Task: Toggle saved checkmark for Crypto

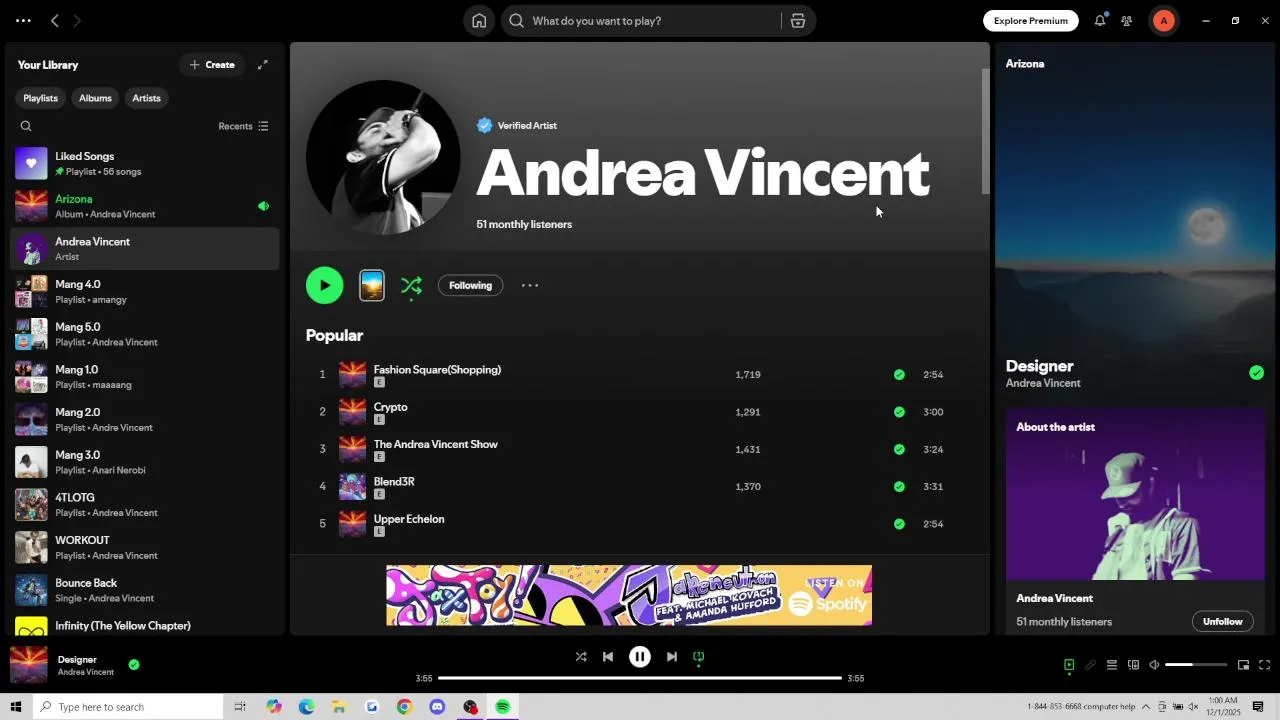Action: (899, 412)
